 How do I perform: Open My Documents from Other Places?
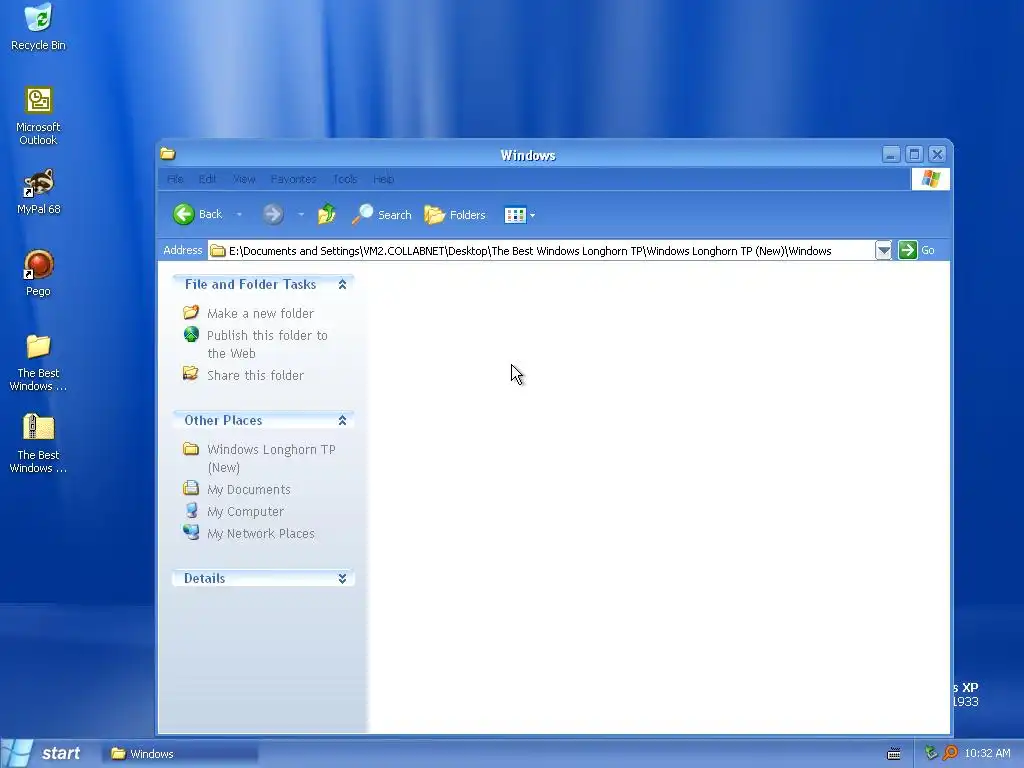pyautogui.click(x=249, y=490)
